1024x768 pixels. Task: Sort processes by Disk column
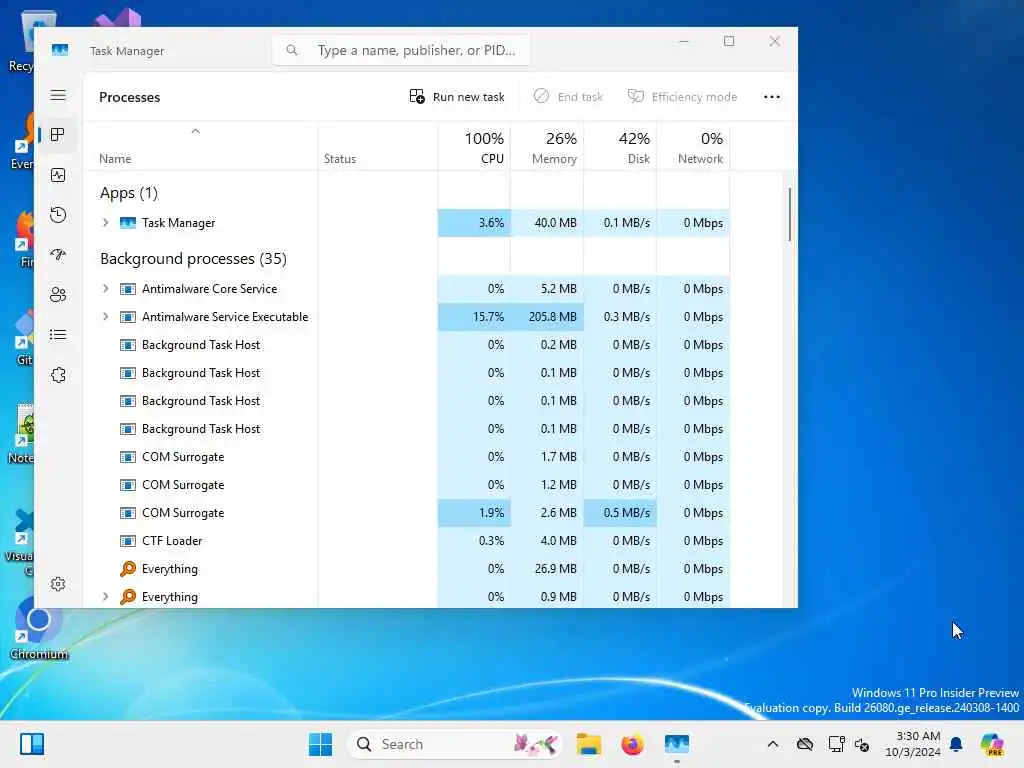click(620, 147)
